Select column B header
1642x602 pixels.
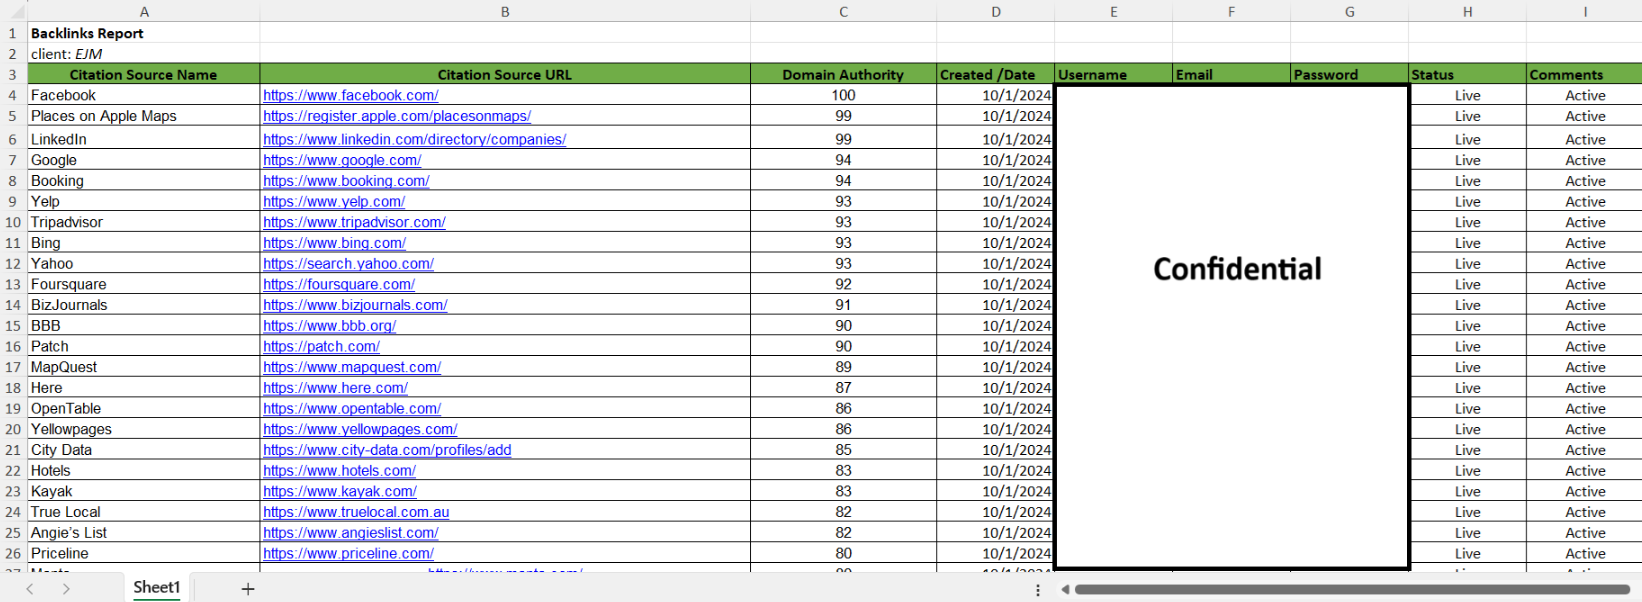click(505, 12)
